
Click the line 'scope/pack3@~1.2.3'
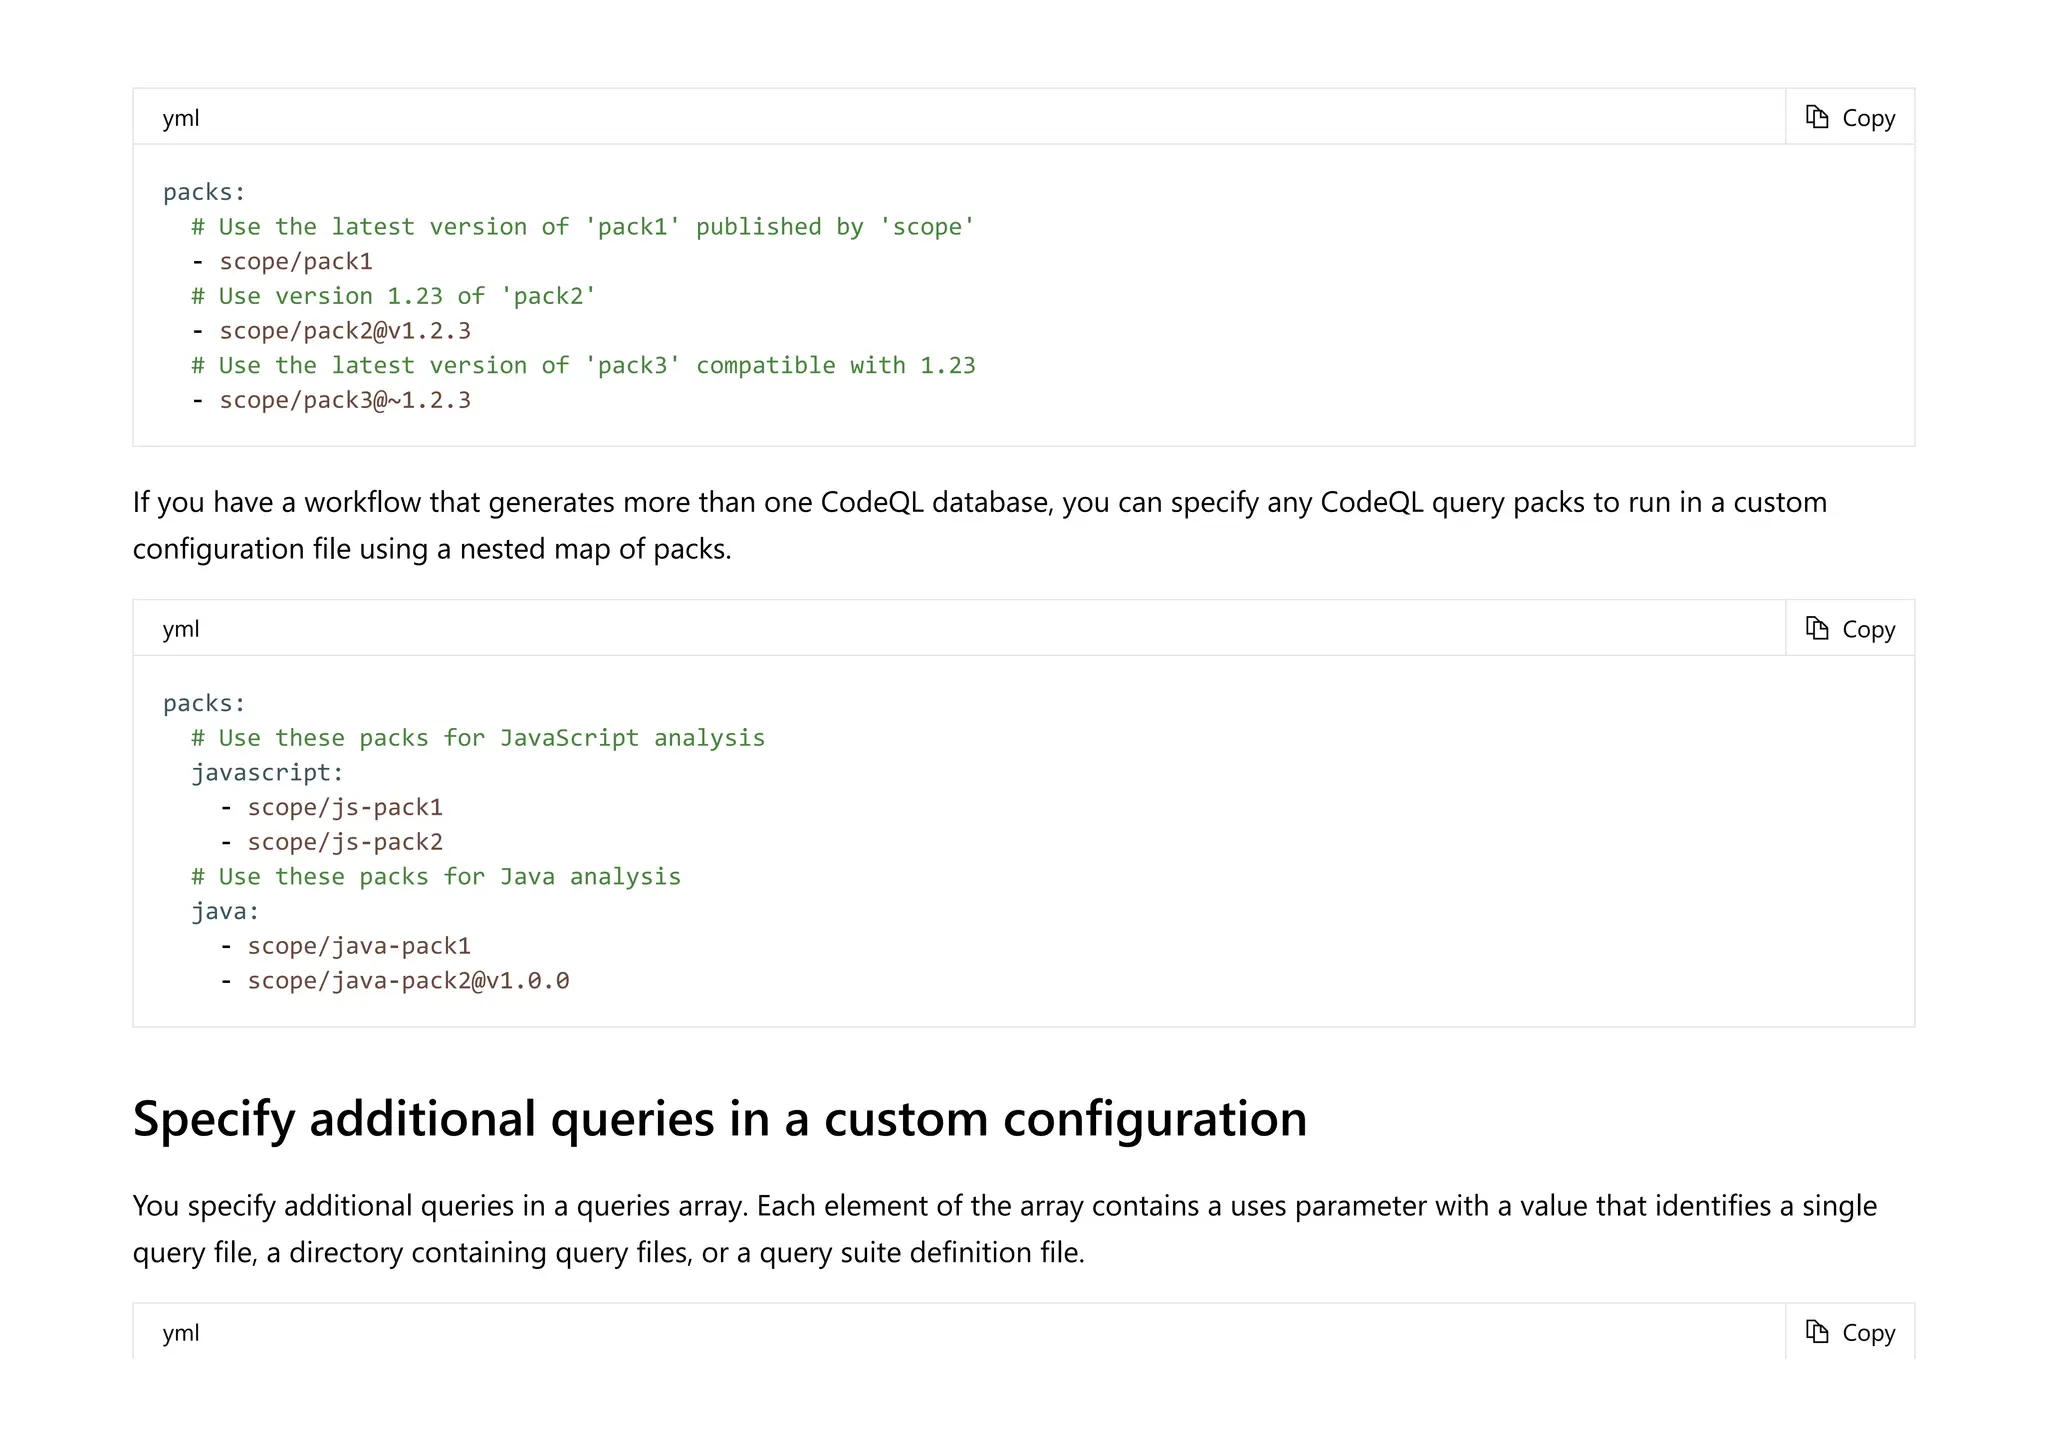pyautogui.click(x=345, y=400)
